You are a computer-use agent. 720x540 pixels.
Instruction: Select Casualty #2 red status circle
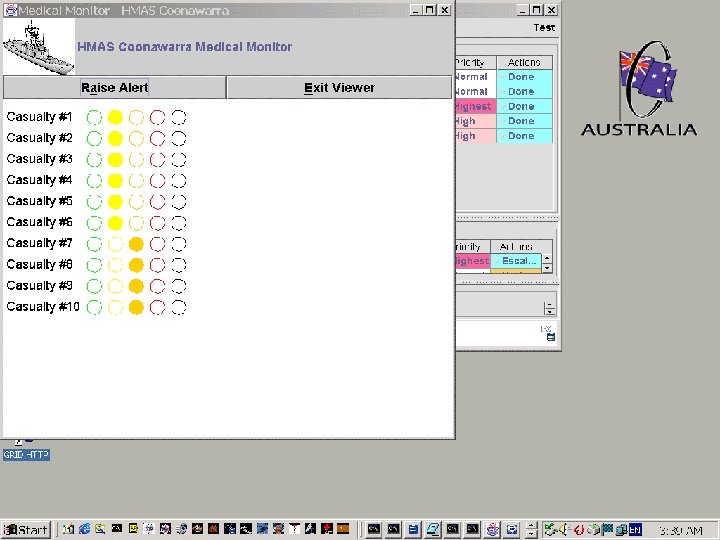click(158, 138)
